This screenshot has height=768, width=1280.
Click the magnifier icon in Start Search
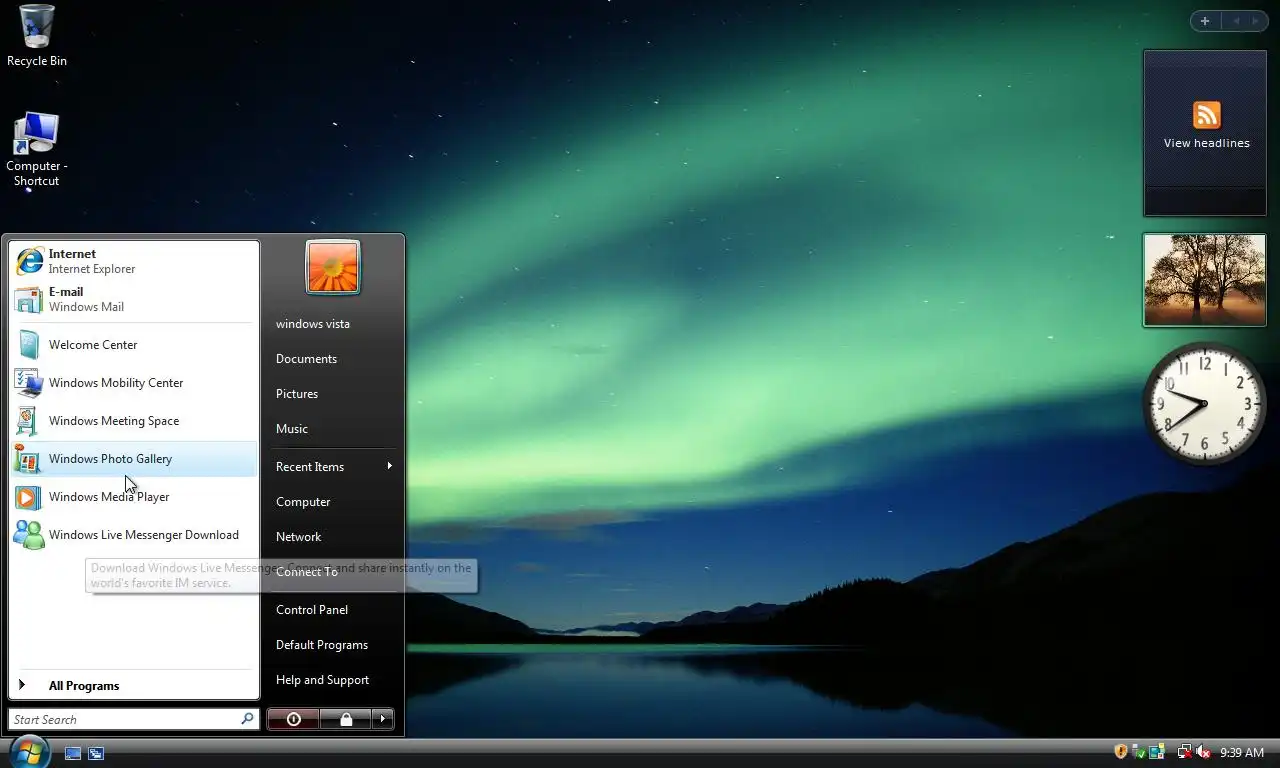click(x=247, y=719)
